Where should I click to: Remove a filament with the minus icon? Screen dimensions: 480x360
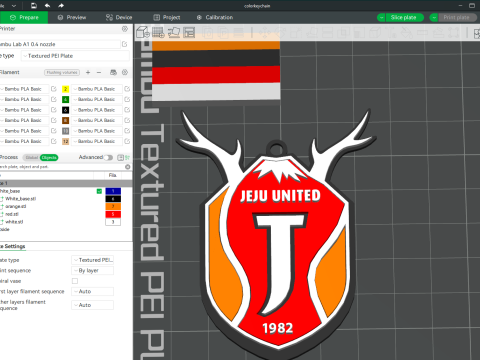pos(99,72)
